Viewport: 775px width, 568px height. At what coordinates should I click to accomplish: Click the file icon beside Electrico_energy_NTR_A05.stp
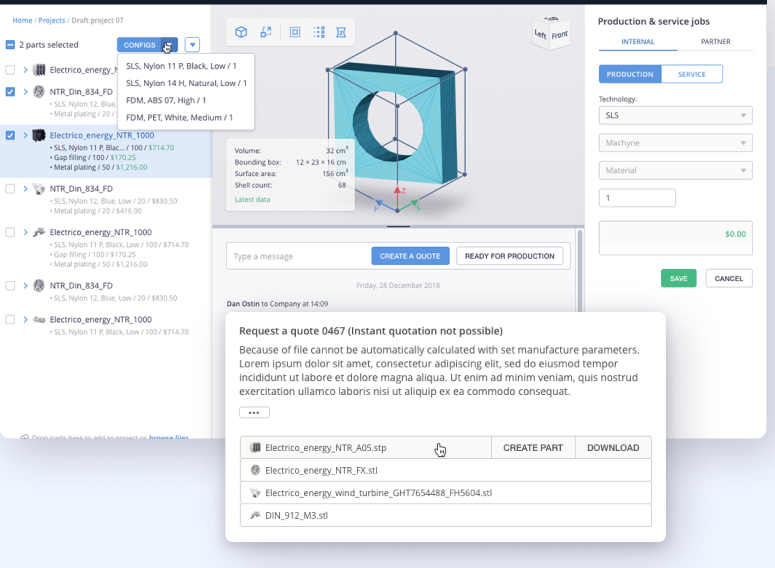coord(255,447)
